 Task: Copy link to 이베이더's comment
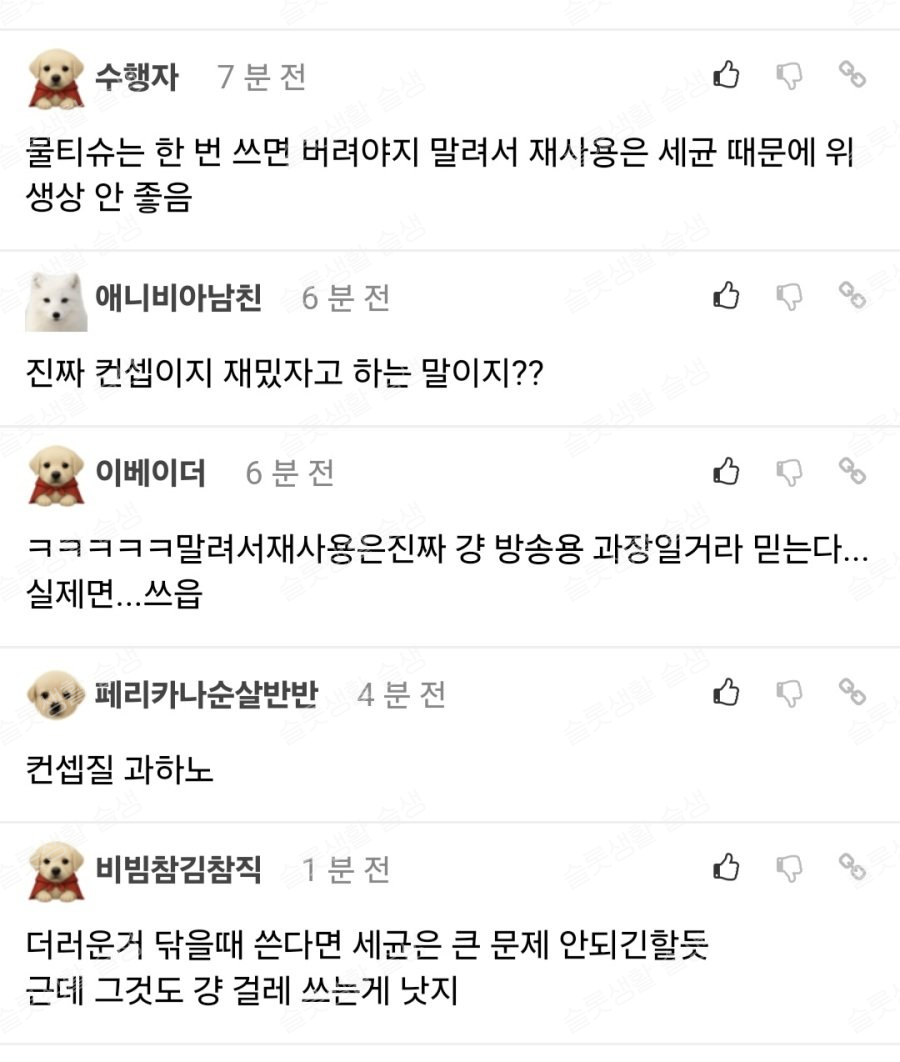point(852,471)
